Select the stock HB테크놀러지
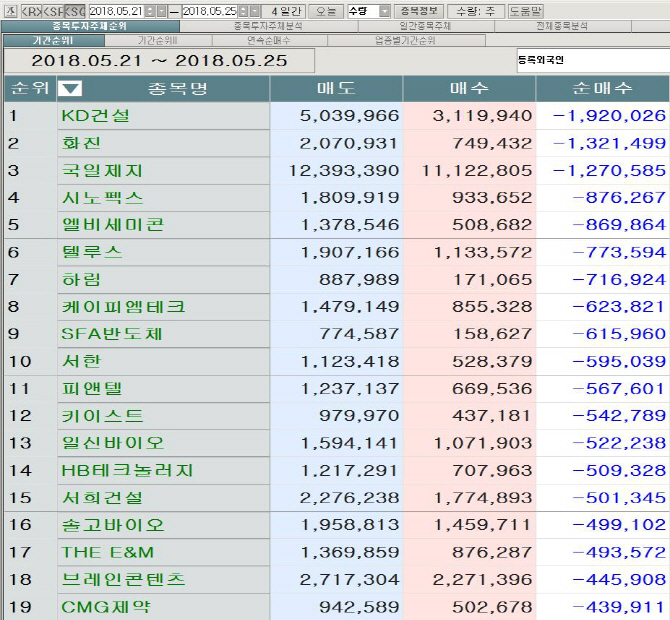Image resolution: width=670 pixels, height=620 pixels. point(127,470)
